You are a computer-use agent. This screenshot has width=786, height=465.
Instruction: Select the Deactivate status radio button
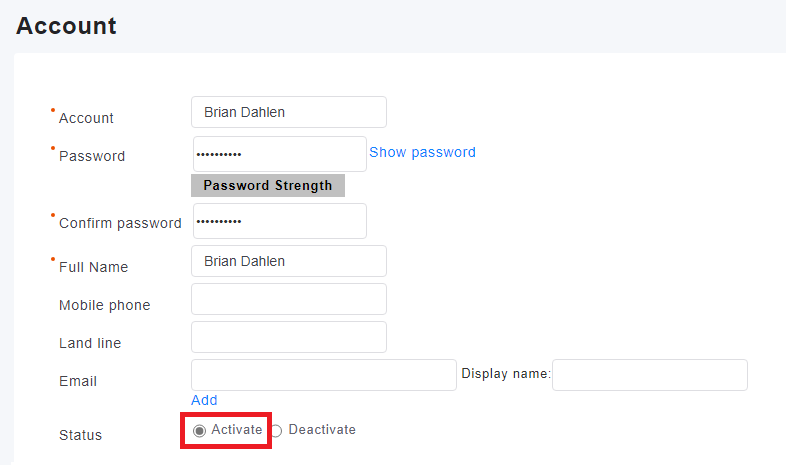pos(277,430)
